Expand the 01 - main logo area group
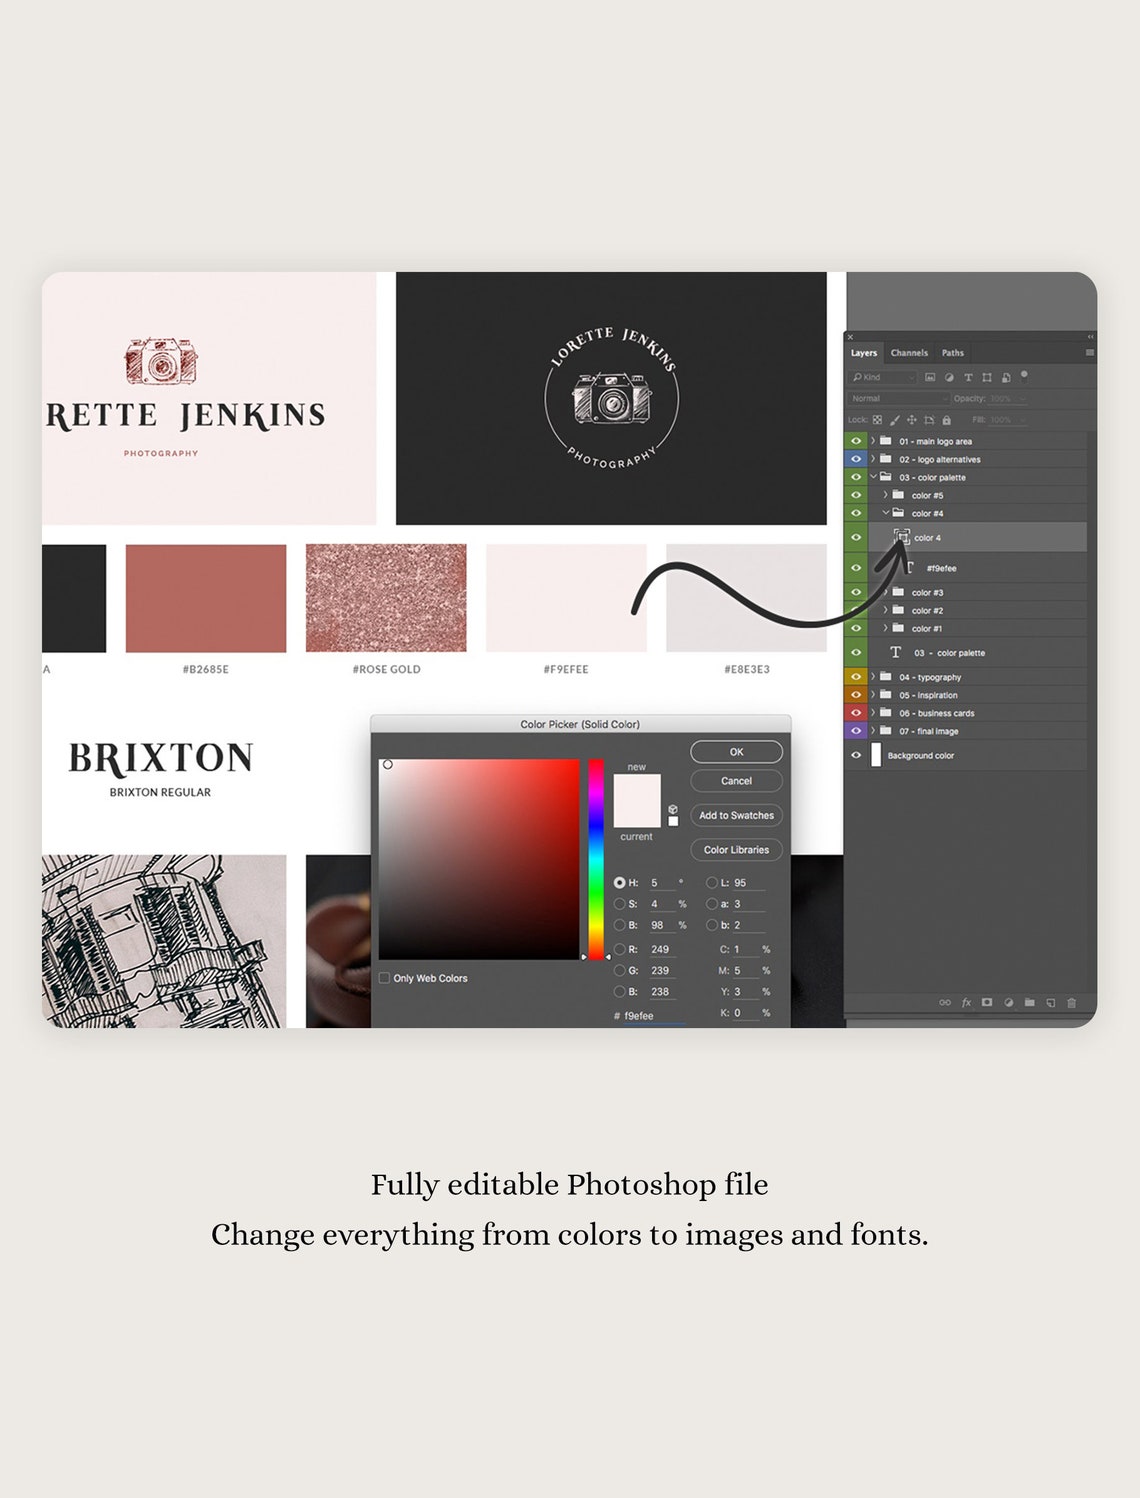The width and height of the screenshot is (1140, 1498). 871,440
